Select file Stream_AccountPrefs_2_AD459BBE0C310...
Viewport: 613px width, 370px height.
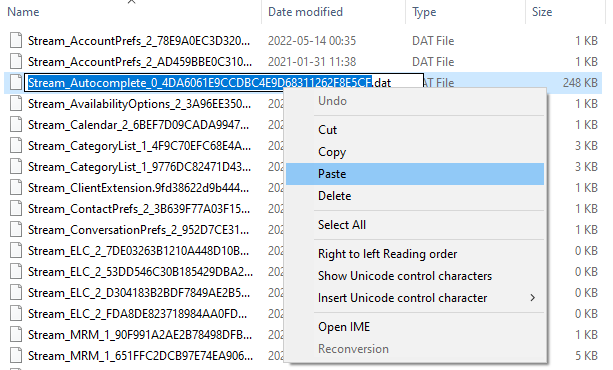tap(140, 62)
